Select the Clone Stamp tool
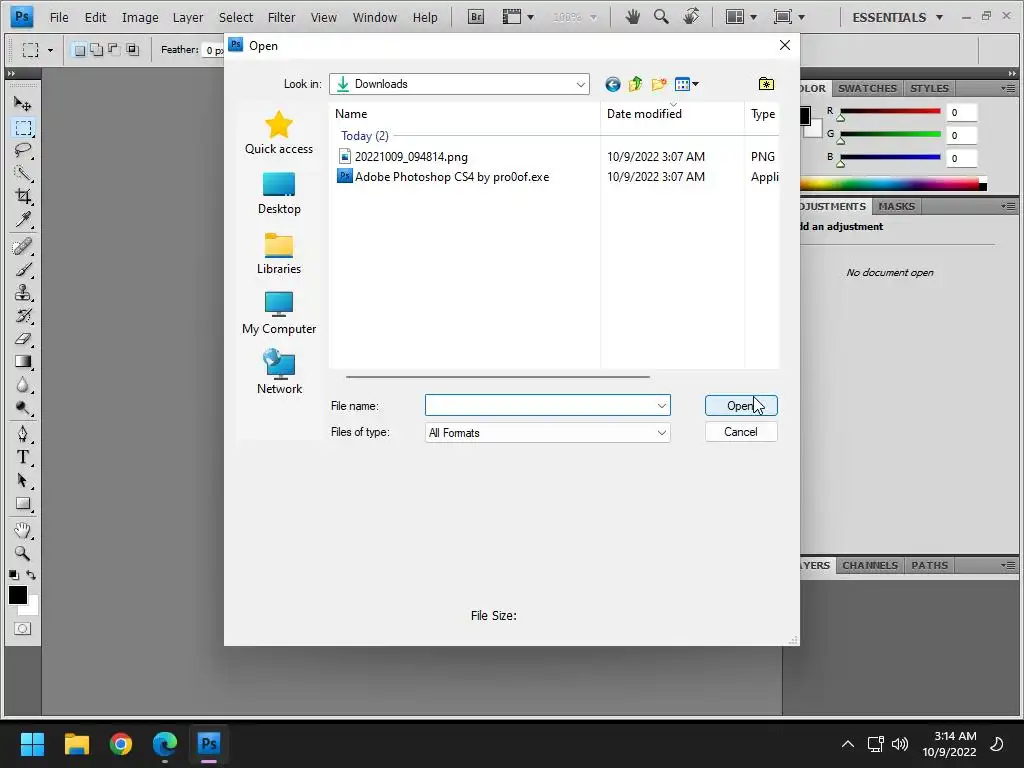This screenshot has height=768, width=1024. pyautogui.click(x=23, y=292)
